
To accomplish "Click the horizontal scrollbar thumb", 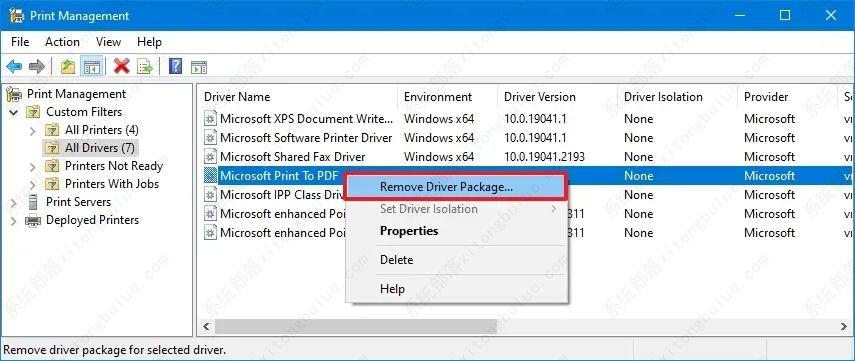I will (356, 327).
